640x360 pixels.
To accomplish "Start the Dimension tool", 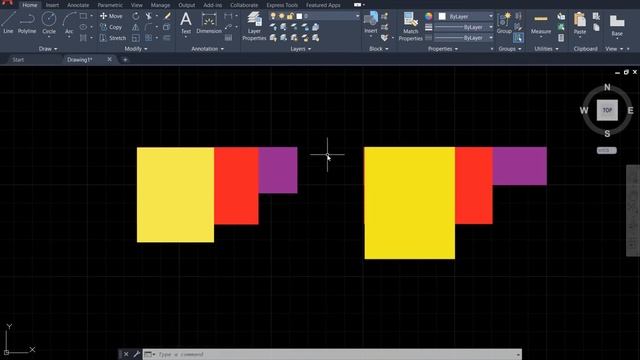I will [x=209, y=23].
